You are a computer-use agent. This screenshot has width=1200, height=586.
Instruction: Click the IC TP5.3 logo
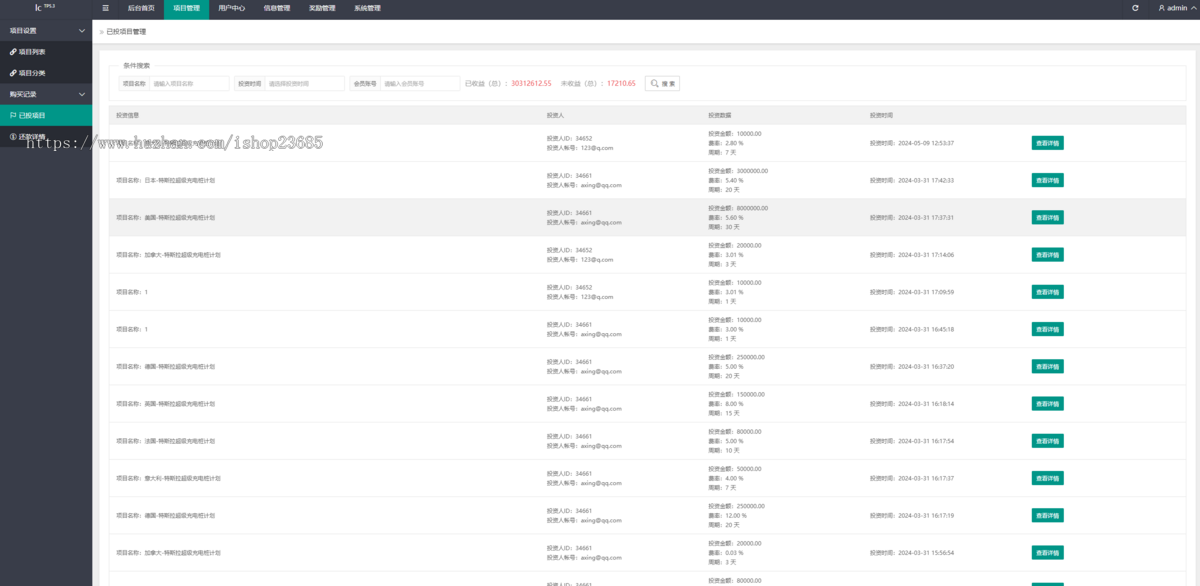click(45, 8)
